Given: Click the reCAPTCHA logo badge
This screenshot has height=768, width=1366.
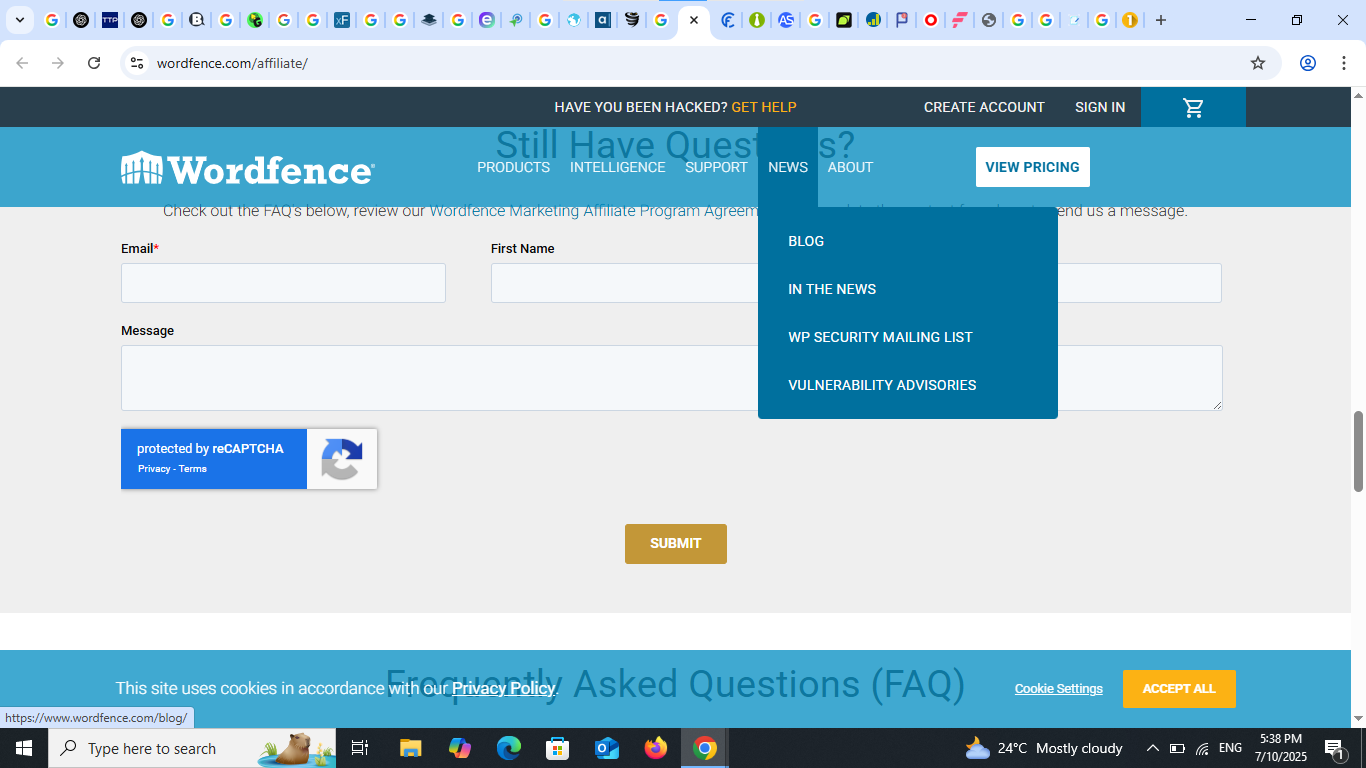Looking at the screenshot, I should 342,459.
